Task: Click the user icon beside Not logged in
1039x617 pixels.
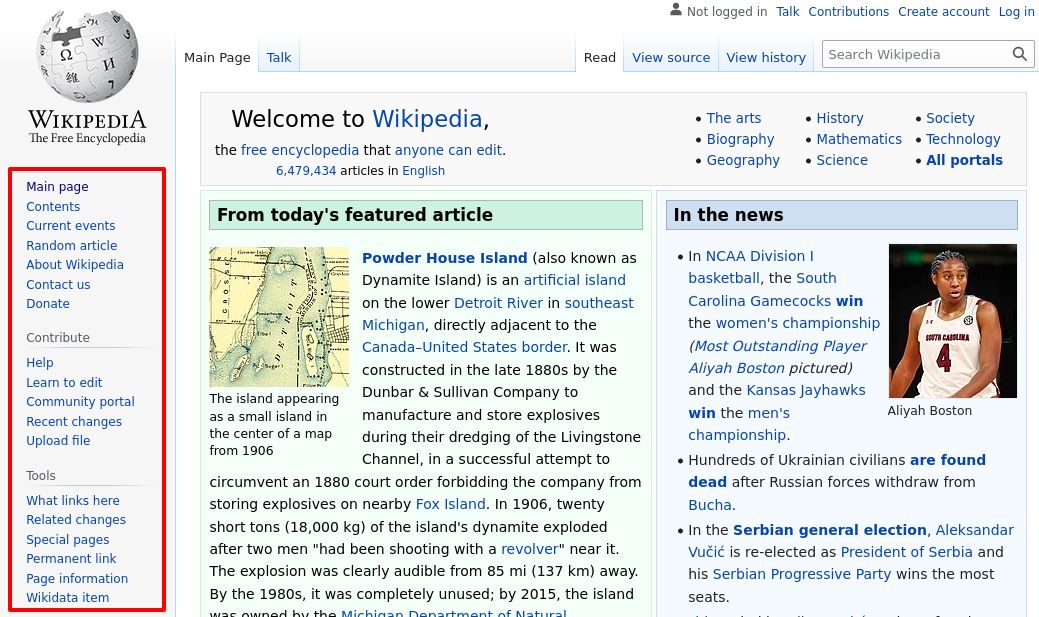Action: coord(675,10)
